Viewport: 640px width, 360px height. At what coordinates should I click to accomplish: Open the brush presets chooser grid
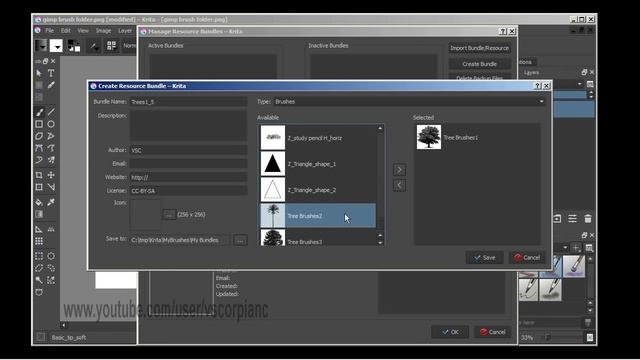click(x=111, y=46)
